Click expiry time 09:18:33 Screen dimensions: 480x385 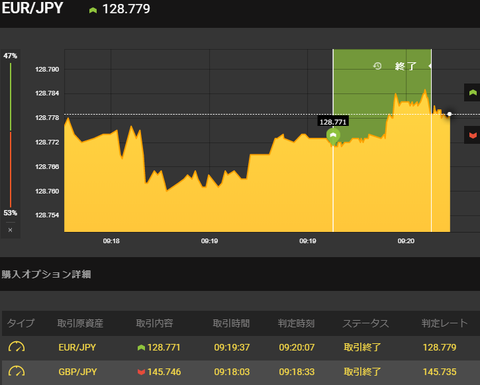[x=297, y=372]
